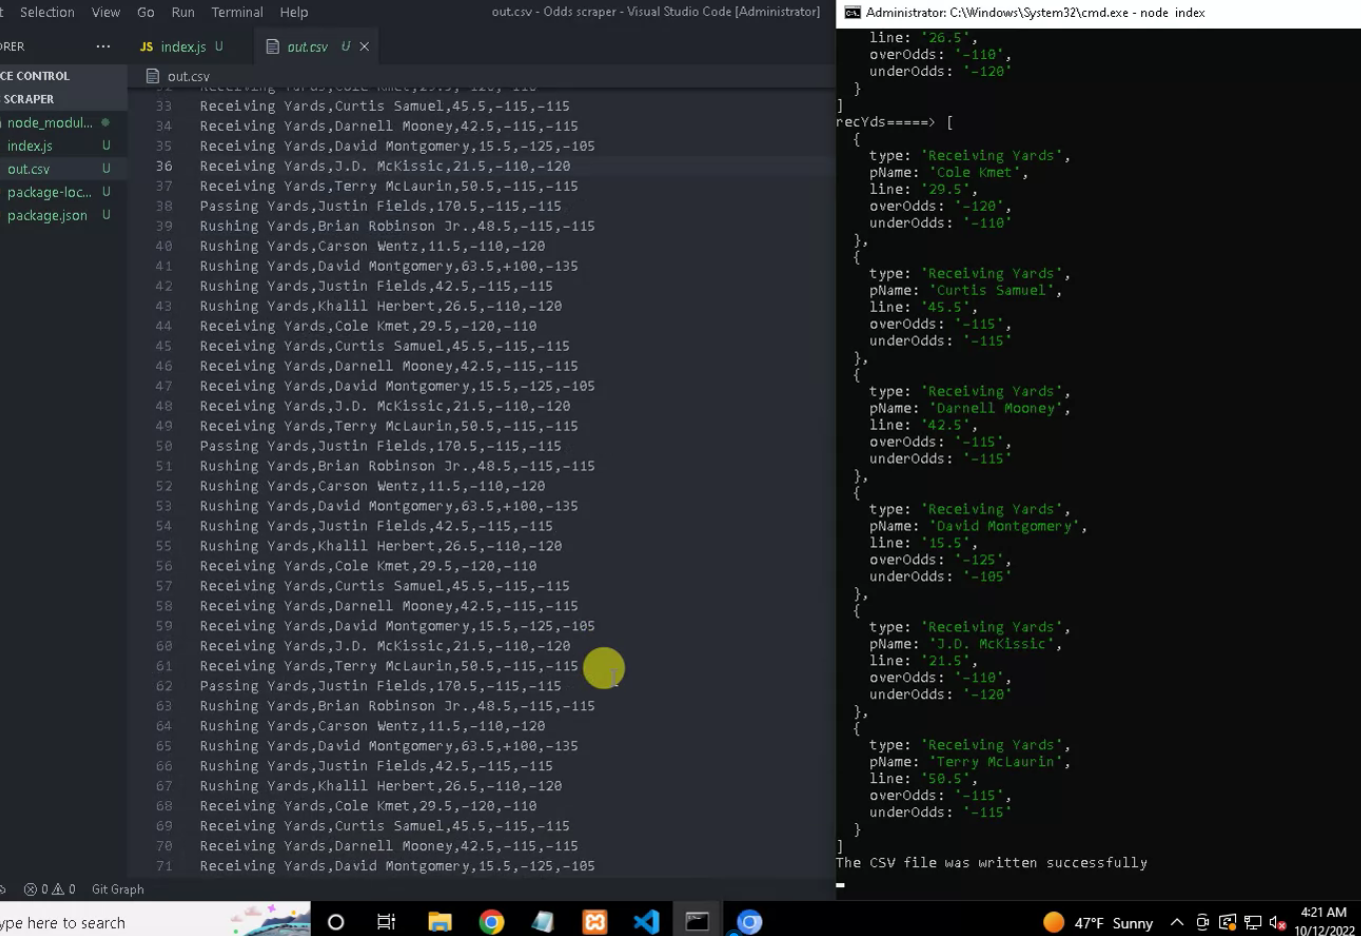This screenshot has height=936, width=1361.
Task: Open package-lock.json in the explorer
Action: point(49,192)
